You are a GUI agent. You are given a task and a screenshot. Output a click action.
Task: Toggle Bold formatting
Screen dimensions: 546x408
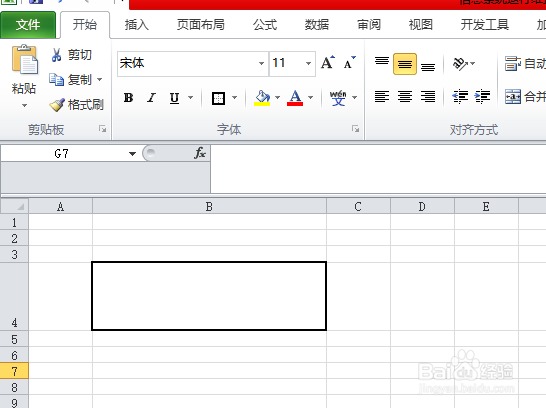(x=128, y=98)
